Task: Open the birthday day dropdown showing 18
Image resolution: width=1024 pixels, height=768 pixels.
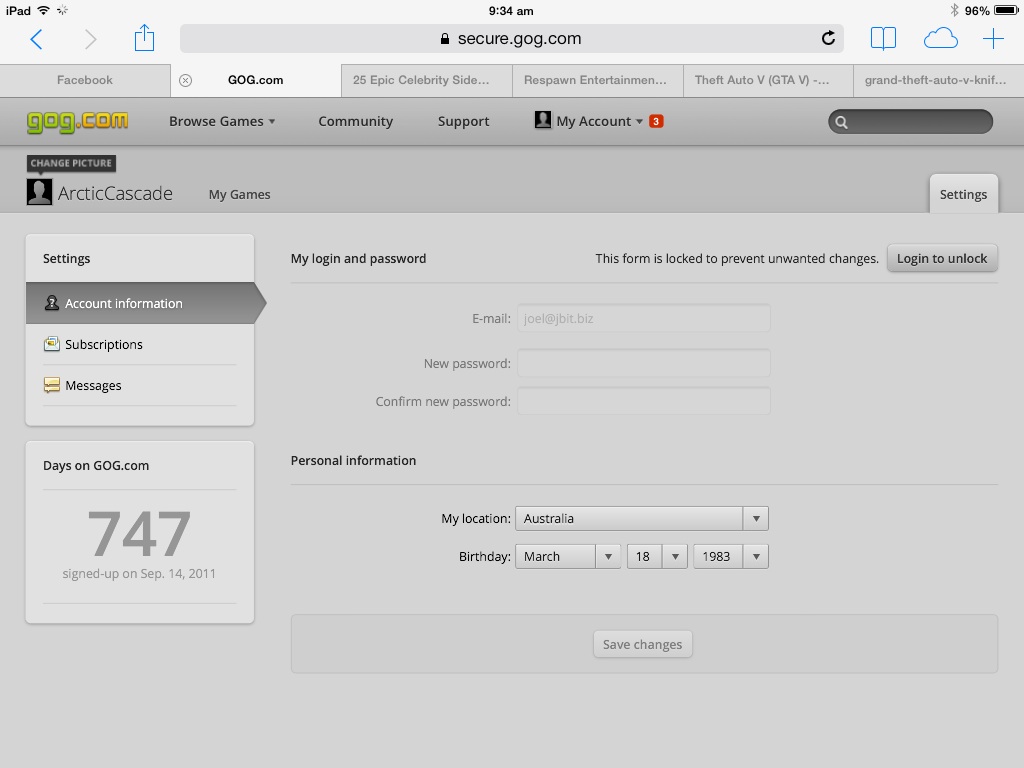Action: [x=657, y=556]
